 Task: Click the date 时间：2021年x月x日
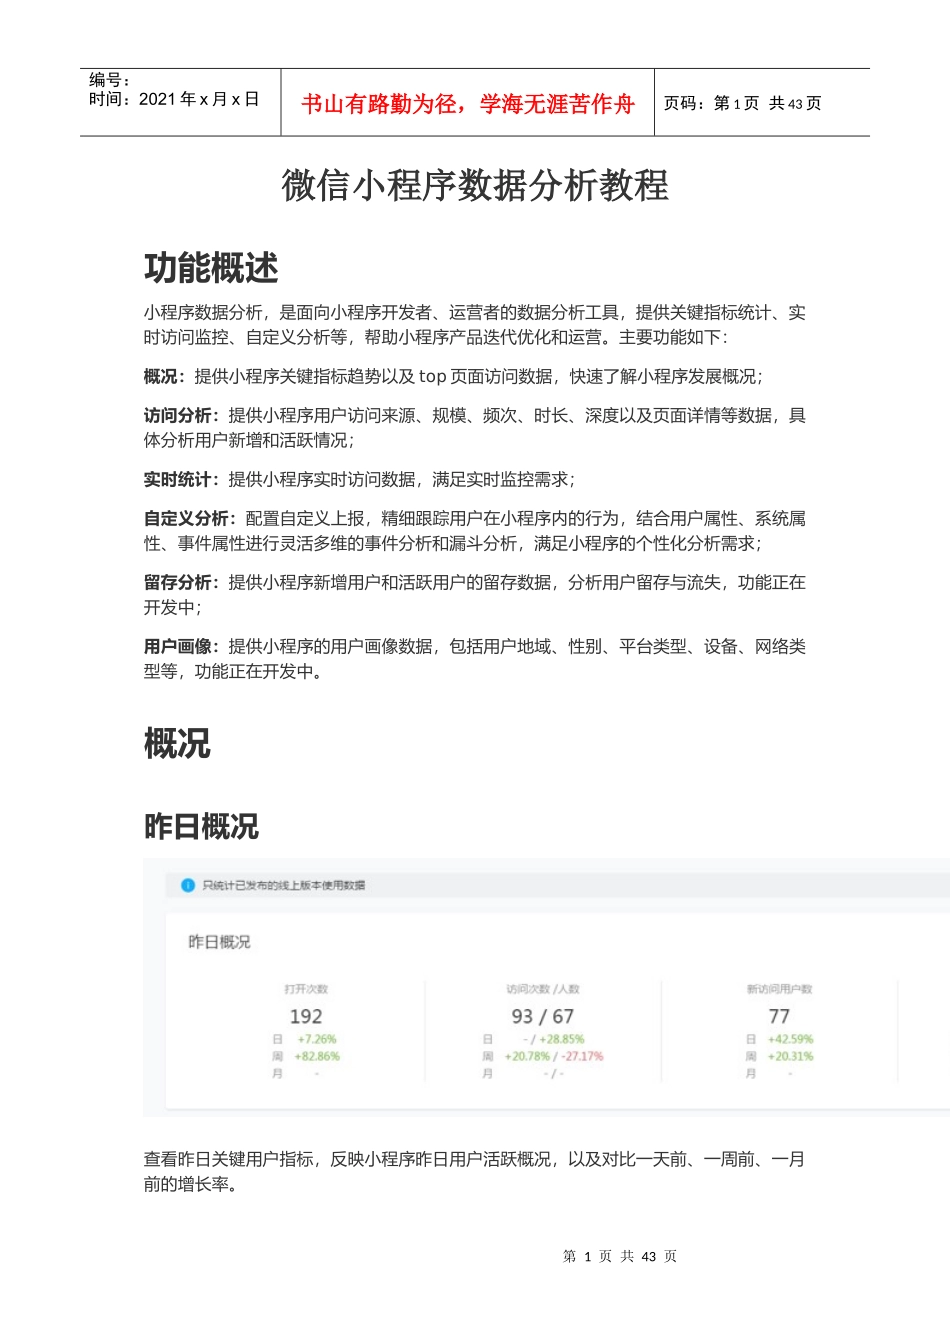[174, 99]
